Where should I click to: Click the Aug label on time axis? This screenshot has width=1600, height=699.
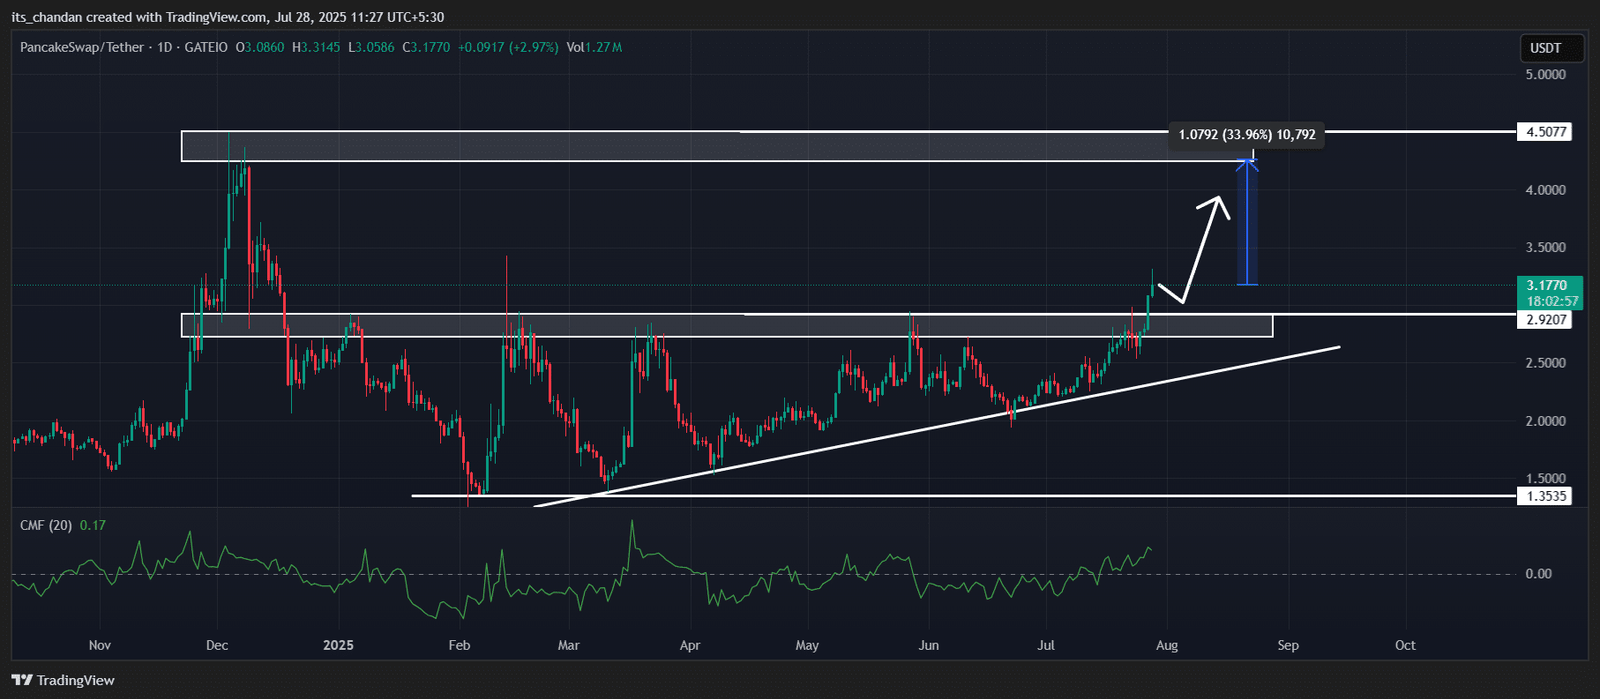coord(1167,645)
